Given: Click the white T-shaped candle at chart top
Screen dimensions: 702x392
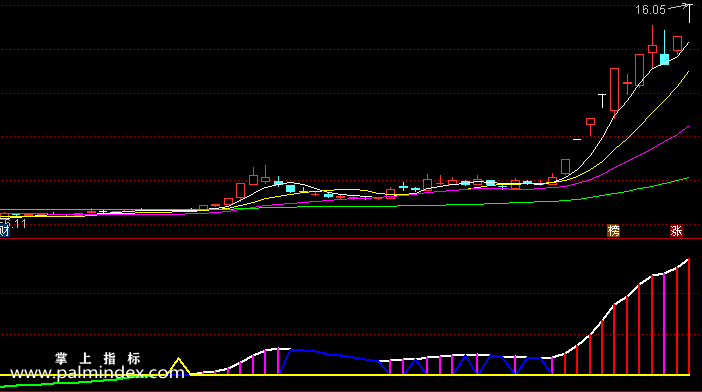Looking at the screenshot, I should tap(689, 13).
